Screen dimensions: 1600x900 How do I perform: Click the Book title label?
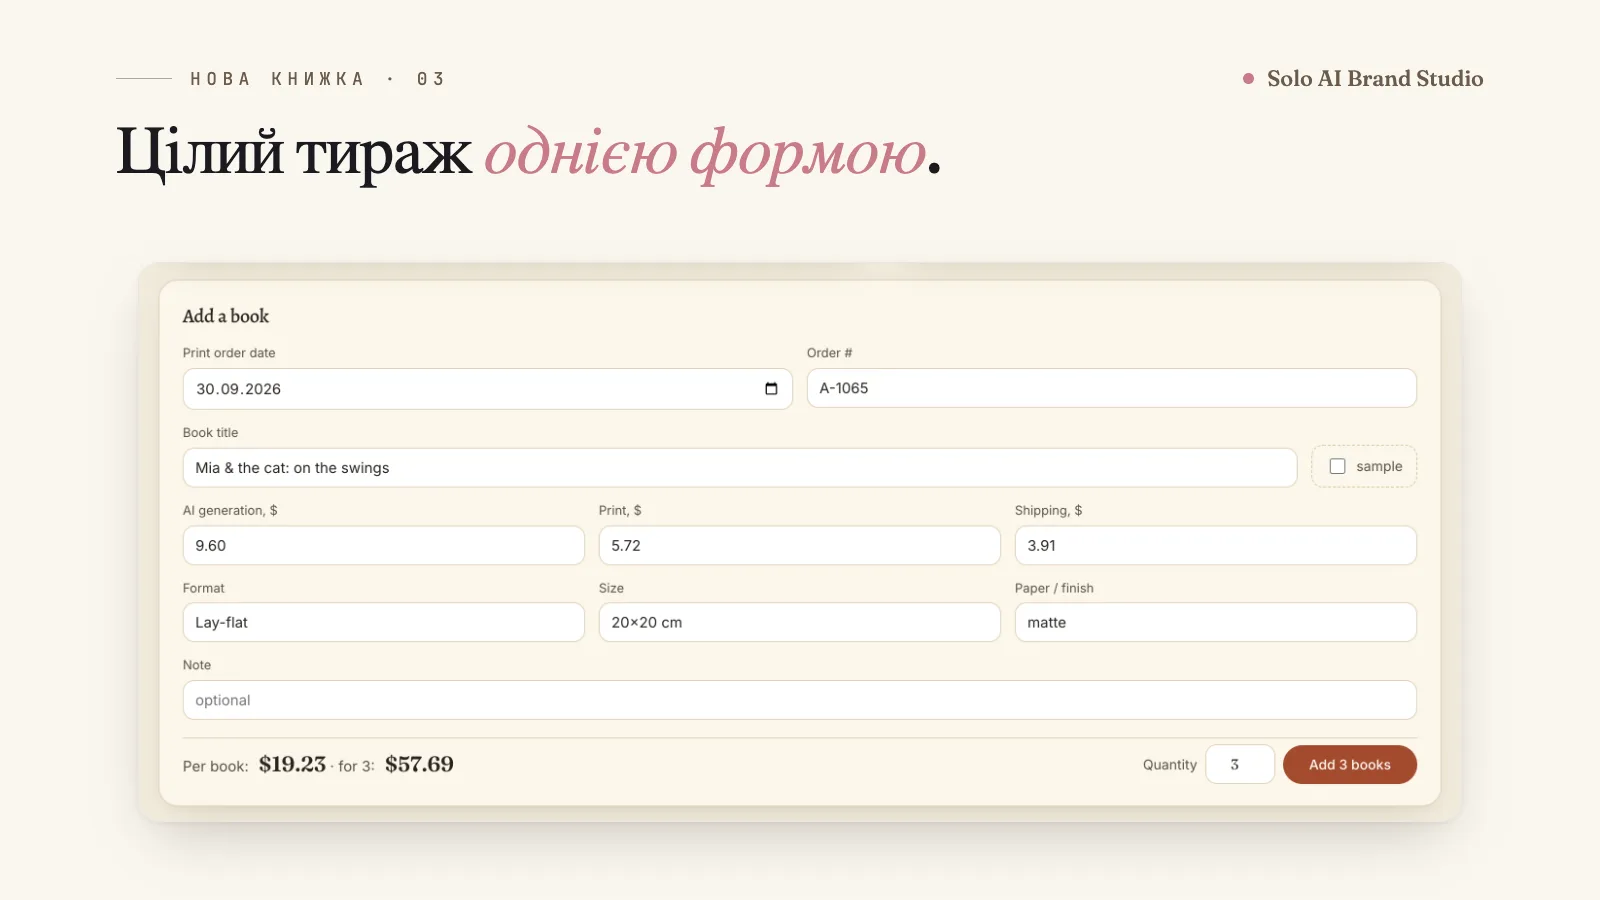pos(211,433)
